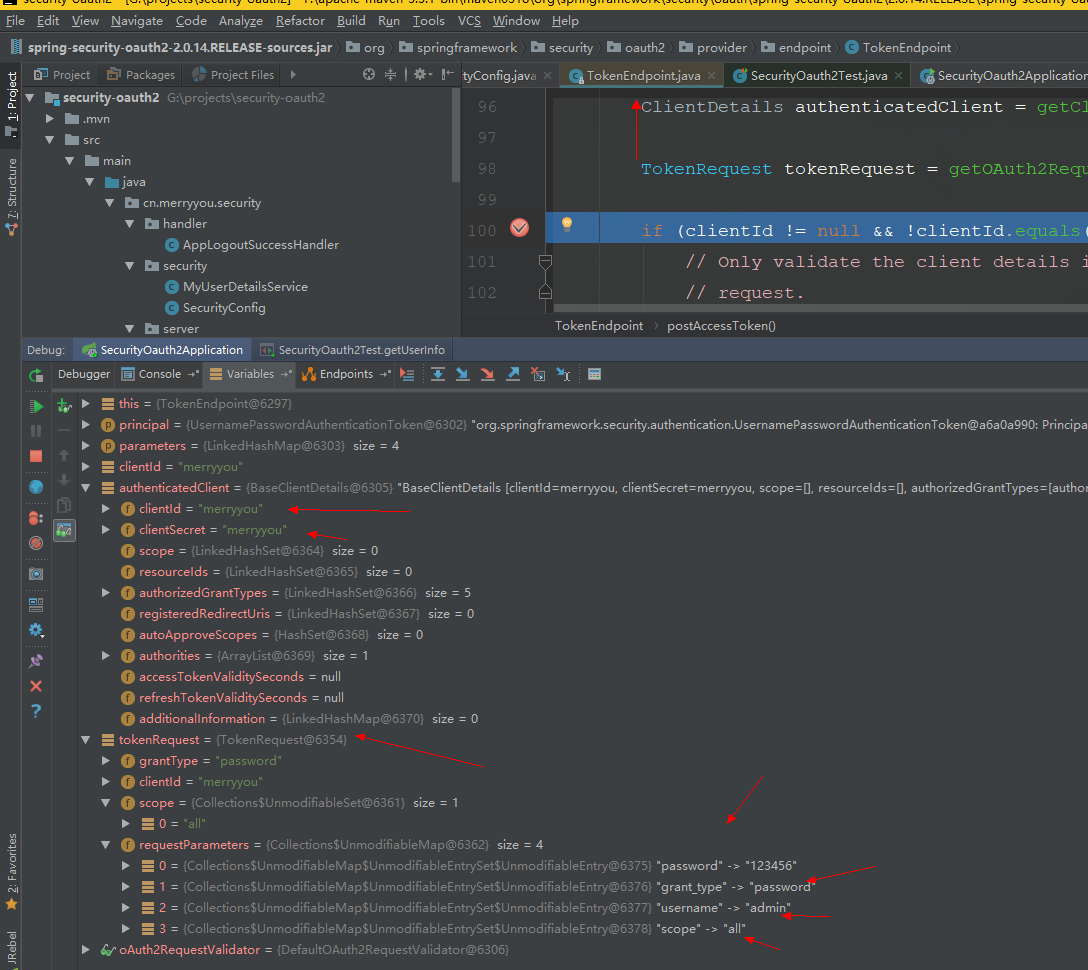Select the Step Over icon
Image resolution: width=1088 pixels, height=970 pixels.
point(438,373)
